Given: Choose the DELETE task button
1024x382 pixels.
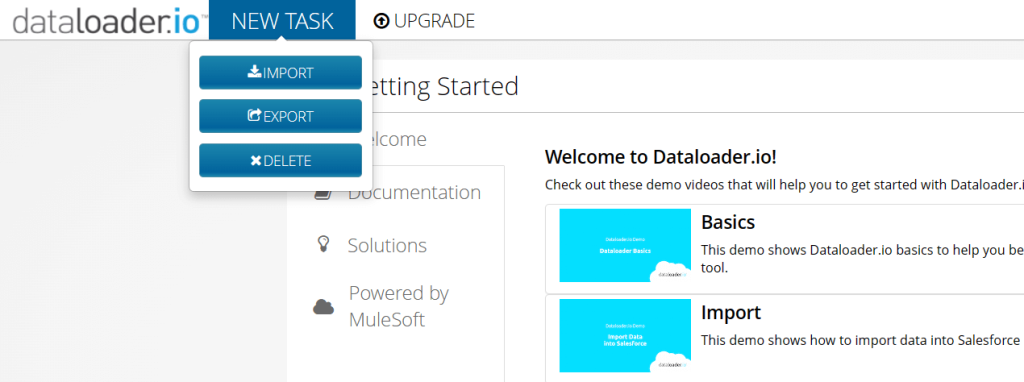Looking at the screenshot, I should (280, 160).
